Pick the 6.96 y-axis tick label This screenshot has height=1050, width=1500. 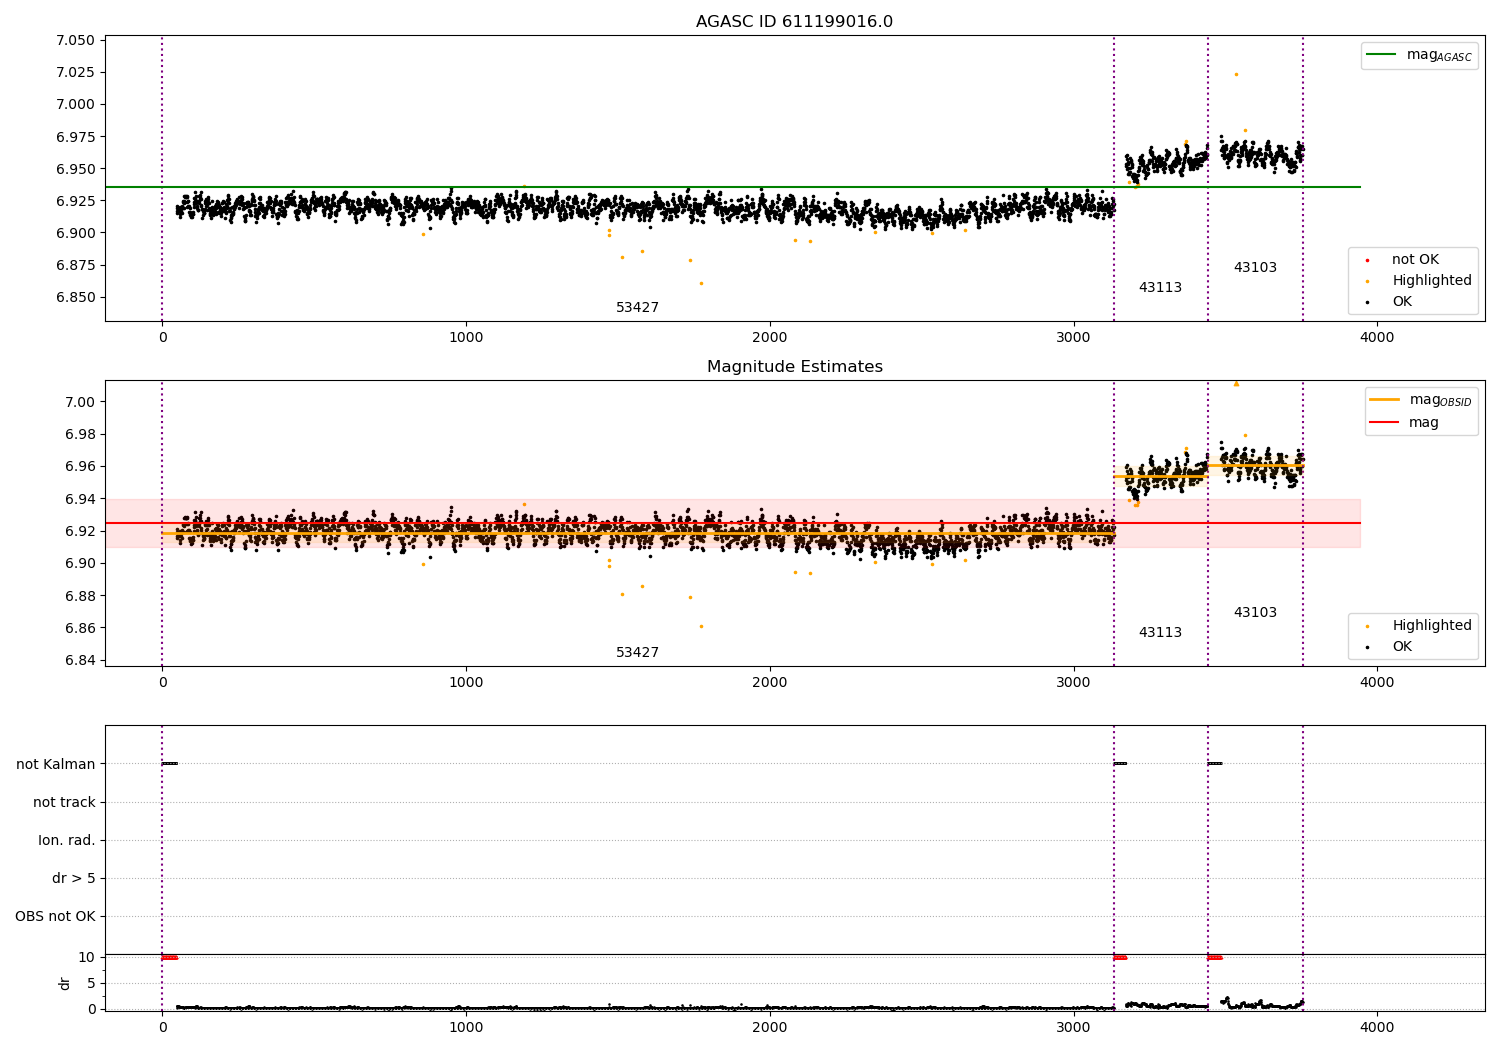(80, 467)
